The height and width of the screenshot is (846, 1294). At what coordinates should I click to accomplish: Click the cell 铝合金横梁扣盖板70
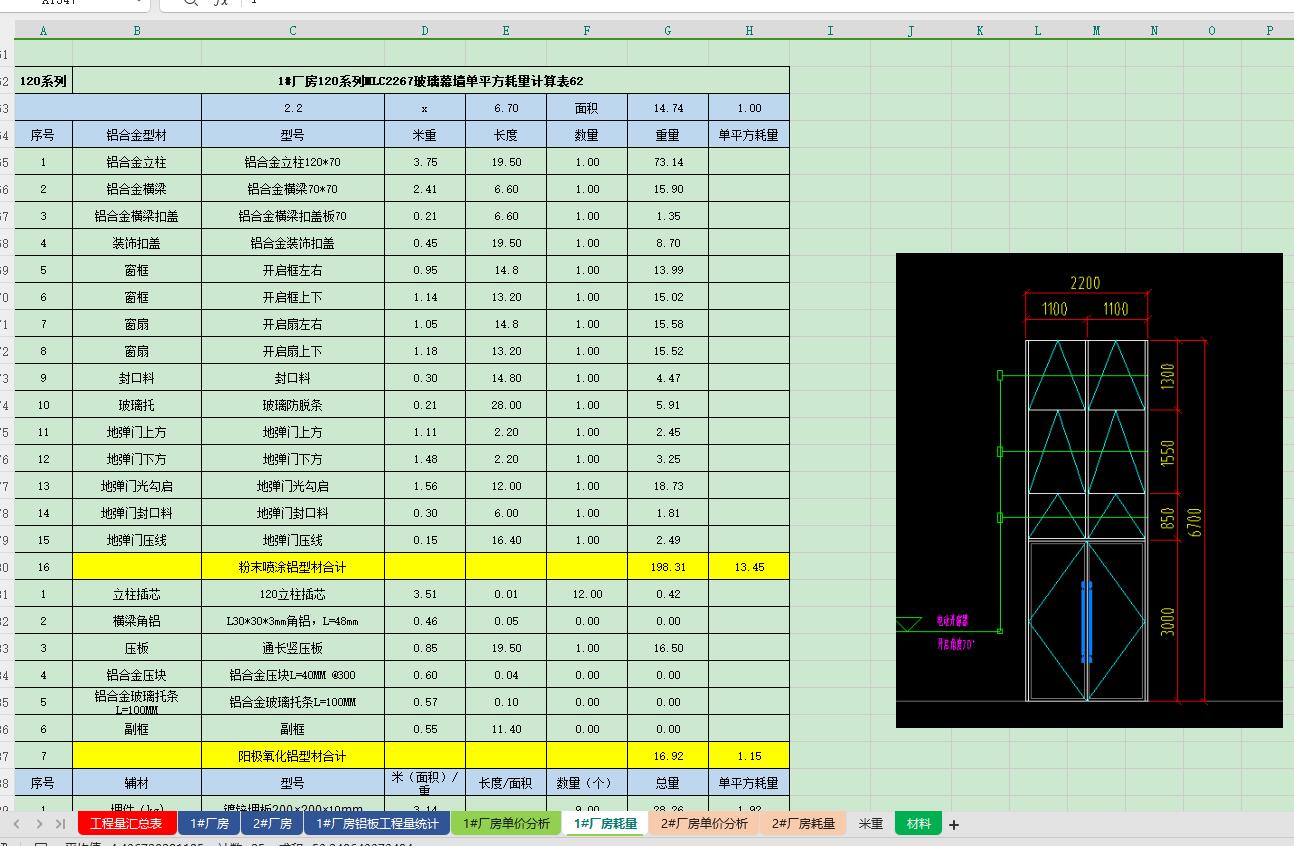pyautogui.click(x=293, y=216)
